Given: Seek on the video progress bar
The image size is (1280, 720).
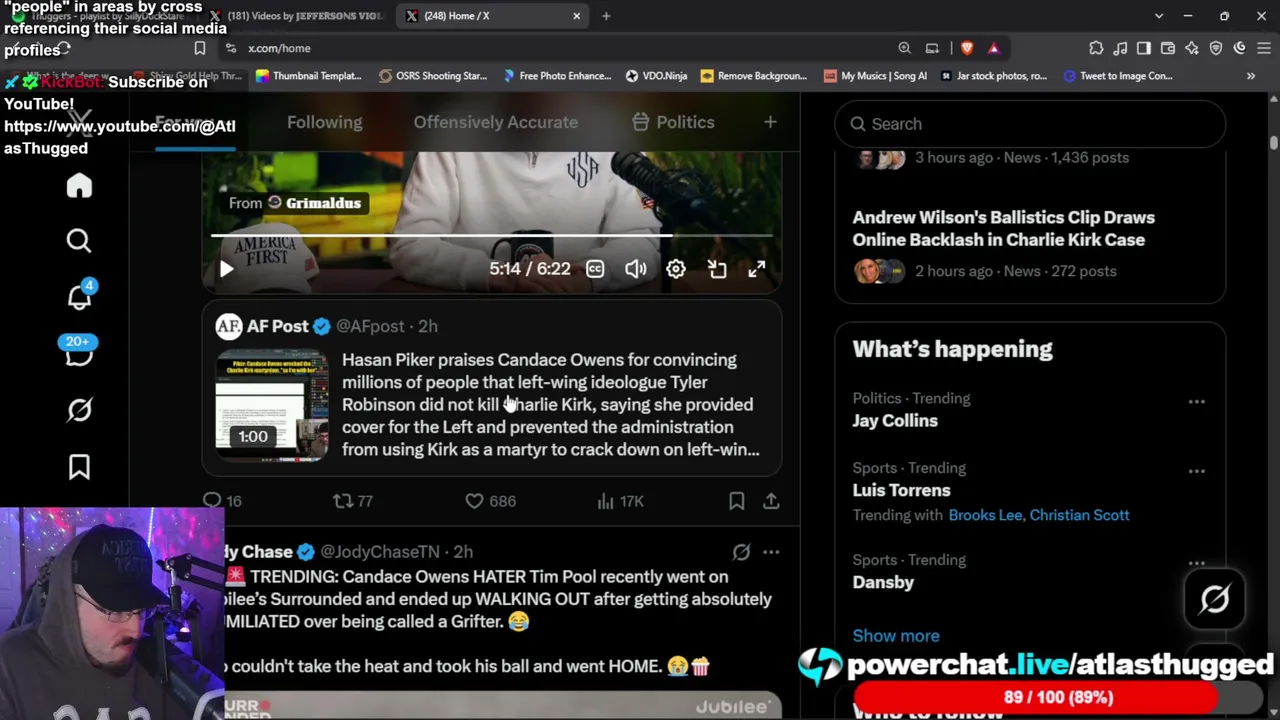Looking at the screenshot, I should pos(491,236).
